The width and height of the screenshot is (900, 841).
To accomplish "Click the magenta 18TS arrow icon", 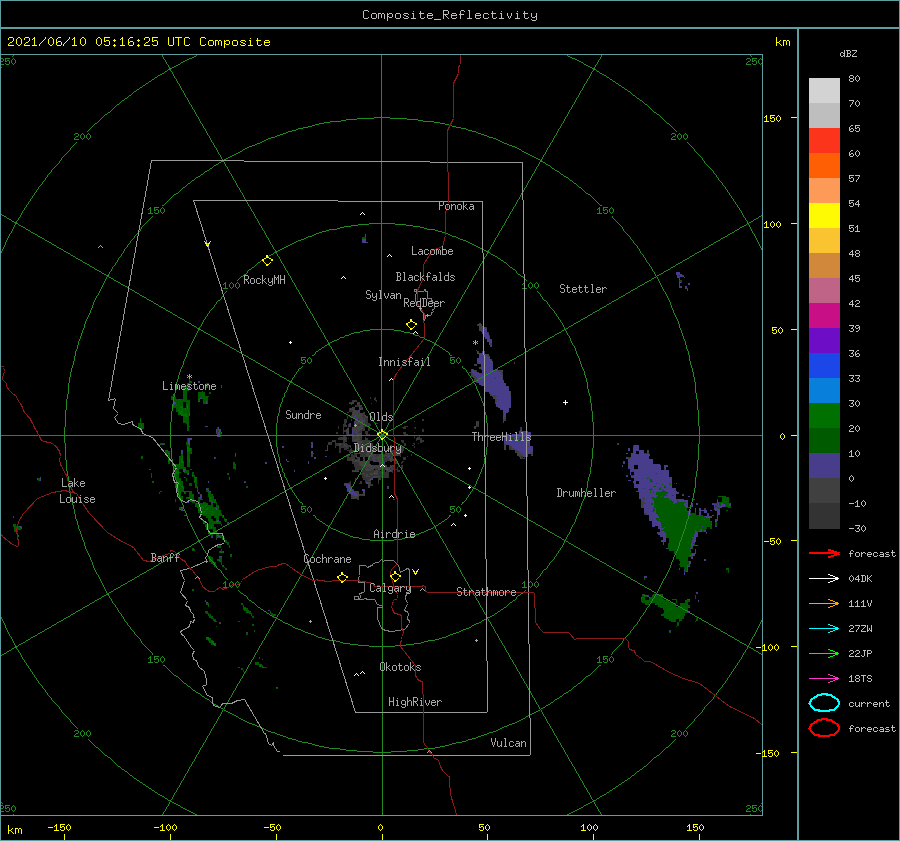I will click(x=824, y=679).
